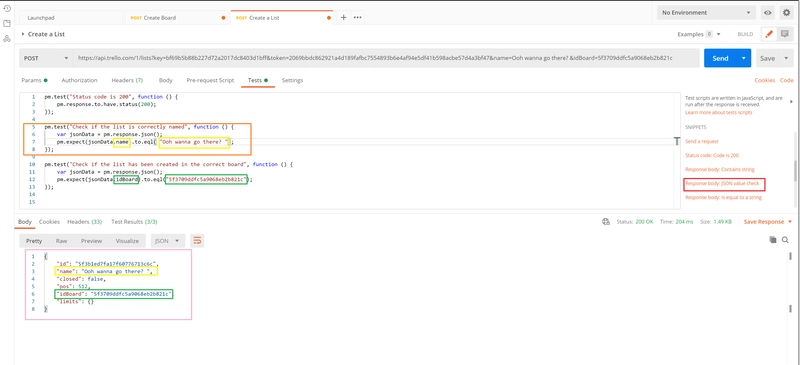Open environment quick look eye icon
Screen dimensions: 800x365
point(767,12)
